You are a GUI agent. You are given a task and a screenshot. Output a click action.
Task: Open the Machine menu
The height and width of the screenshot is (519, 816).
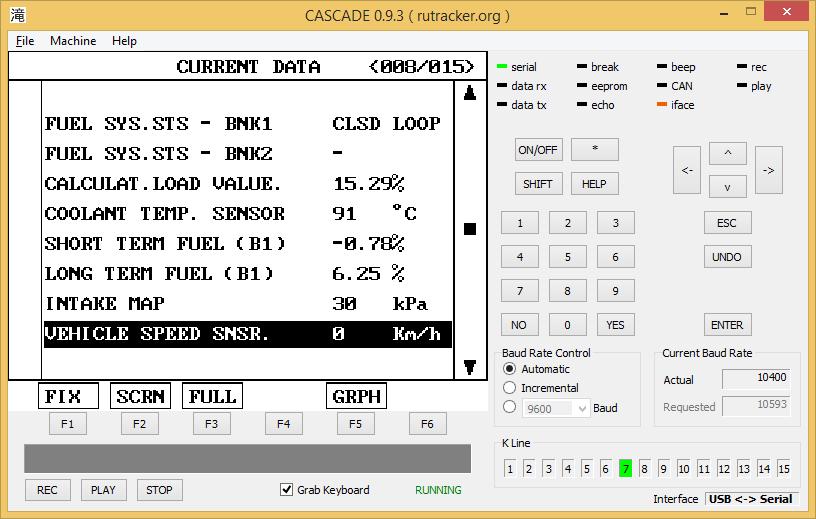(x=73, y=41)
